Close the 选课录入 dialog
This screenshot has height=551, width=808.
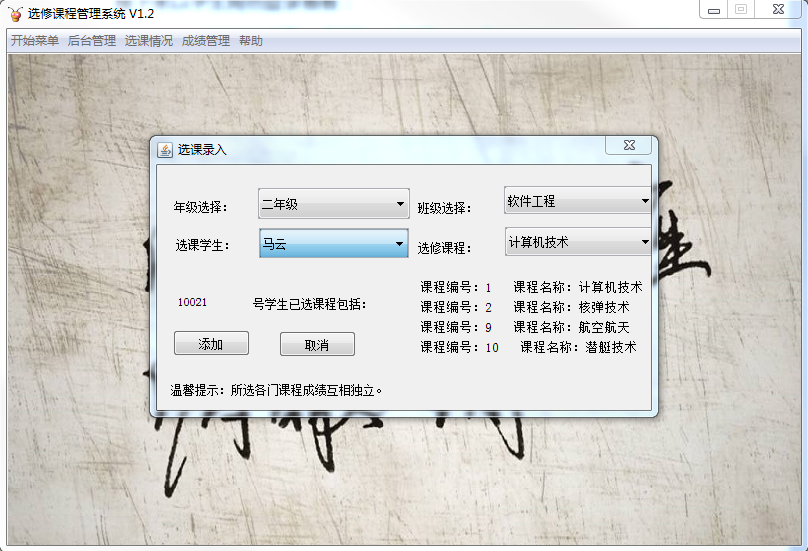point(629,145)
